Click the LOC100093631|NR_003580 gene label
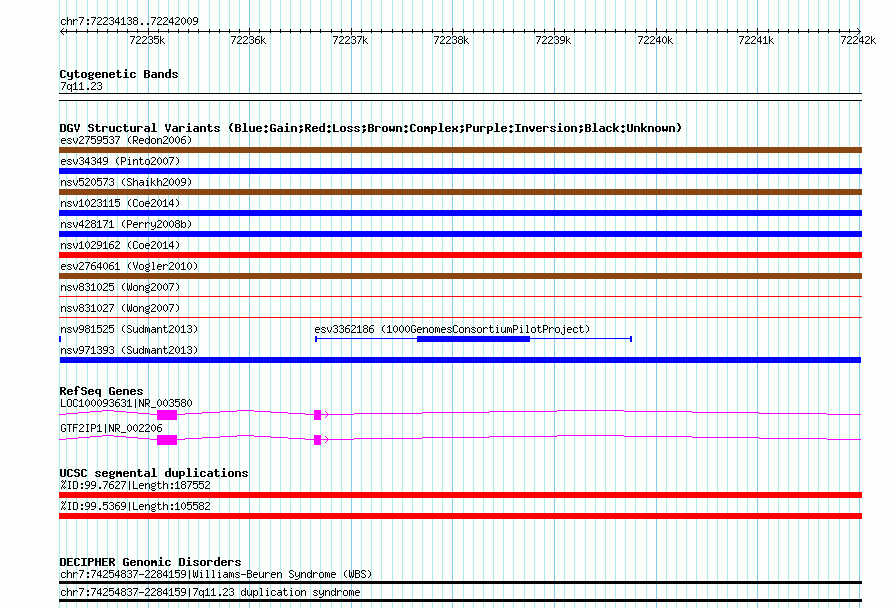This screenshot has width=890, height=608. coord(126,404)
